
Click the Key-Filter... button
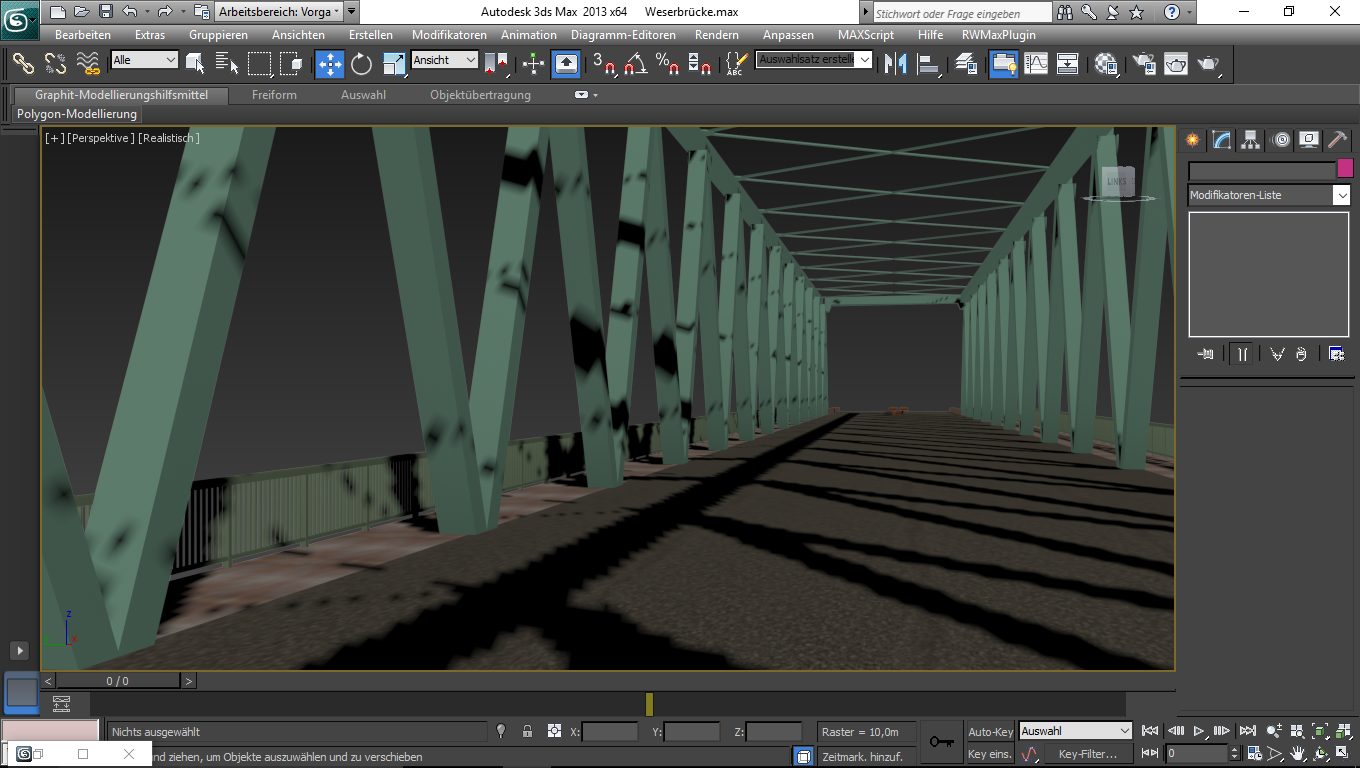coord(1088,754)
